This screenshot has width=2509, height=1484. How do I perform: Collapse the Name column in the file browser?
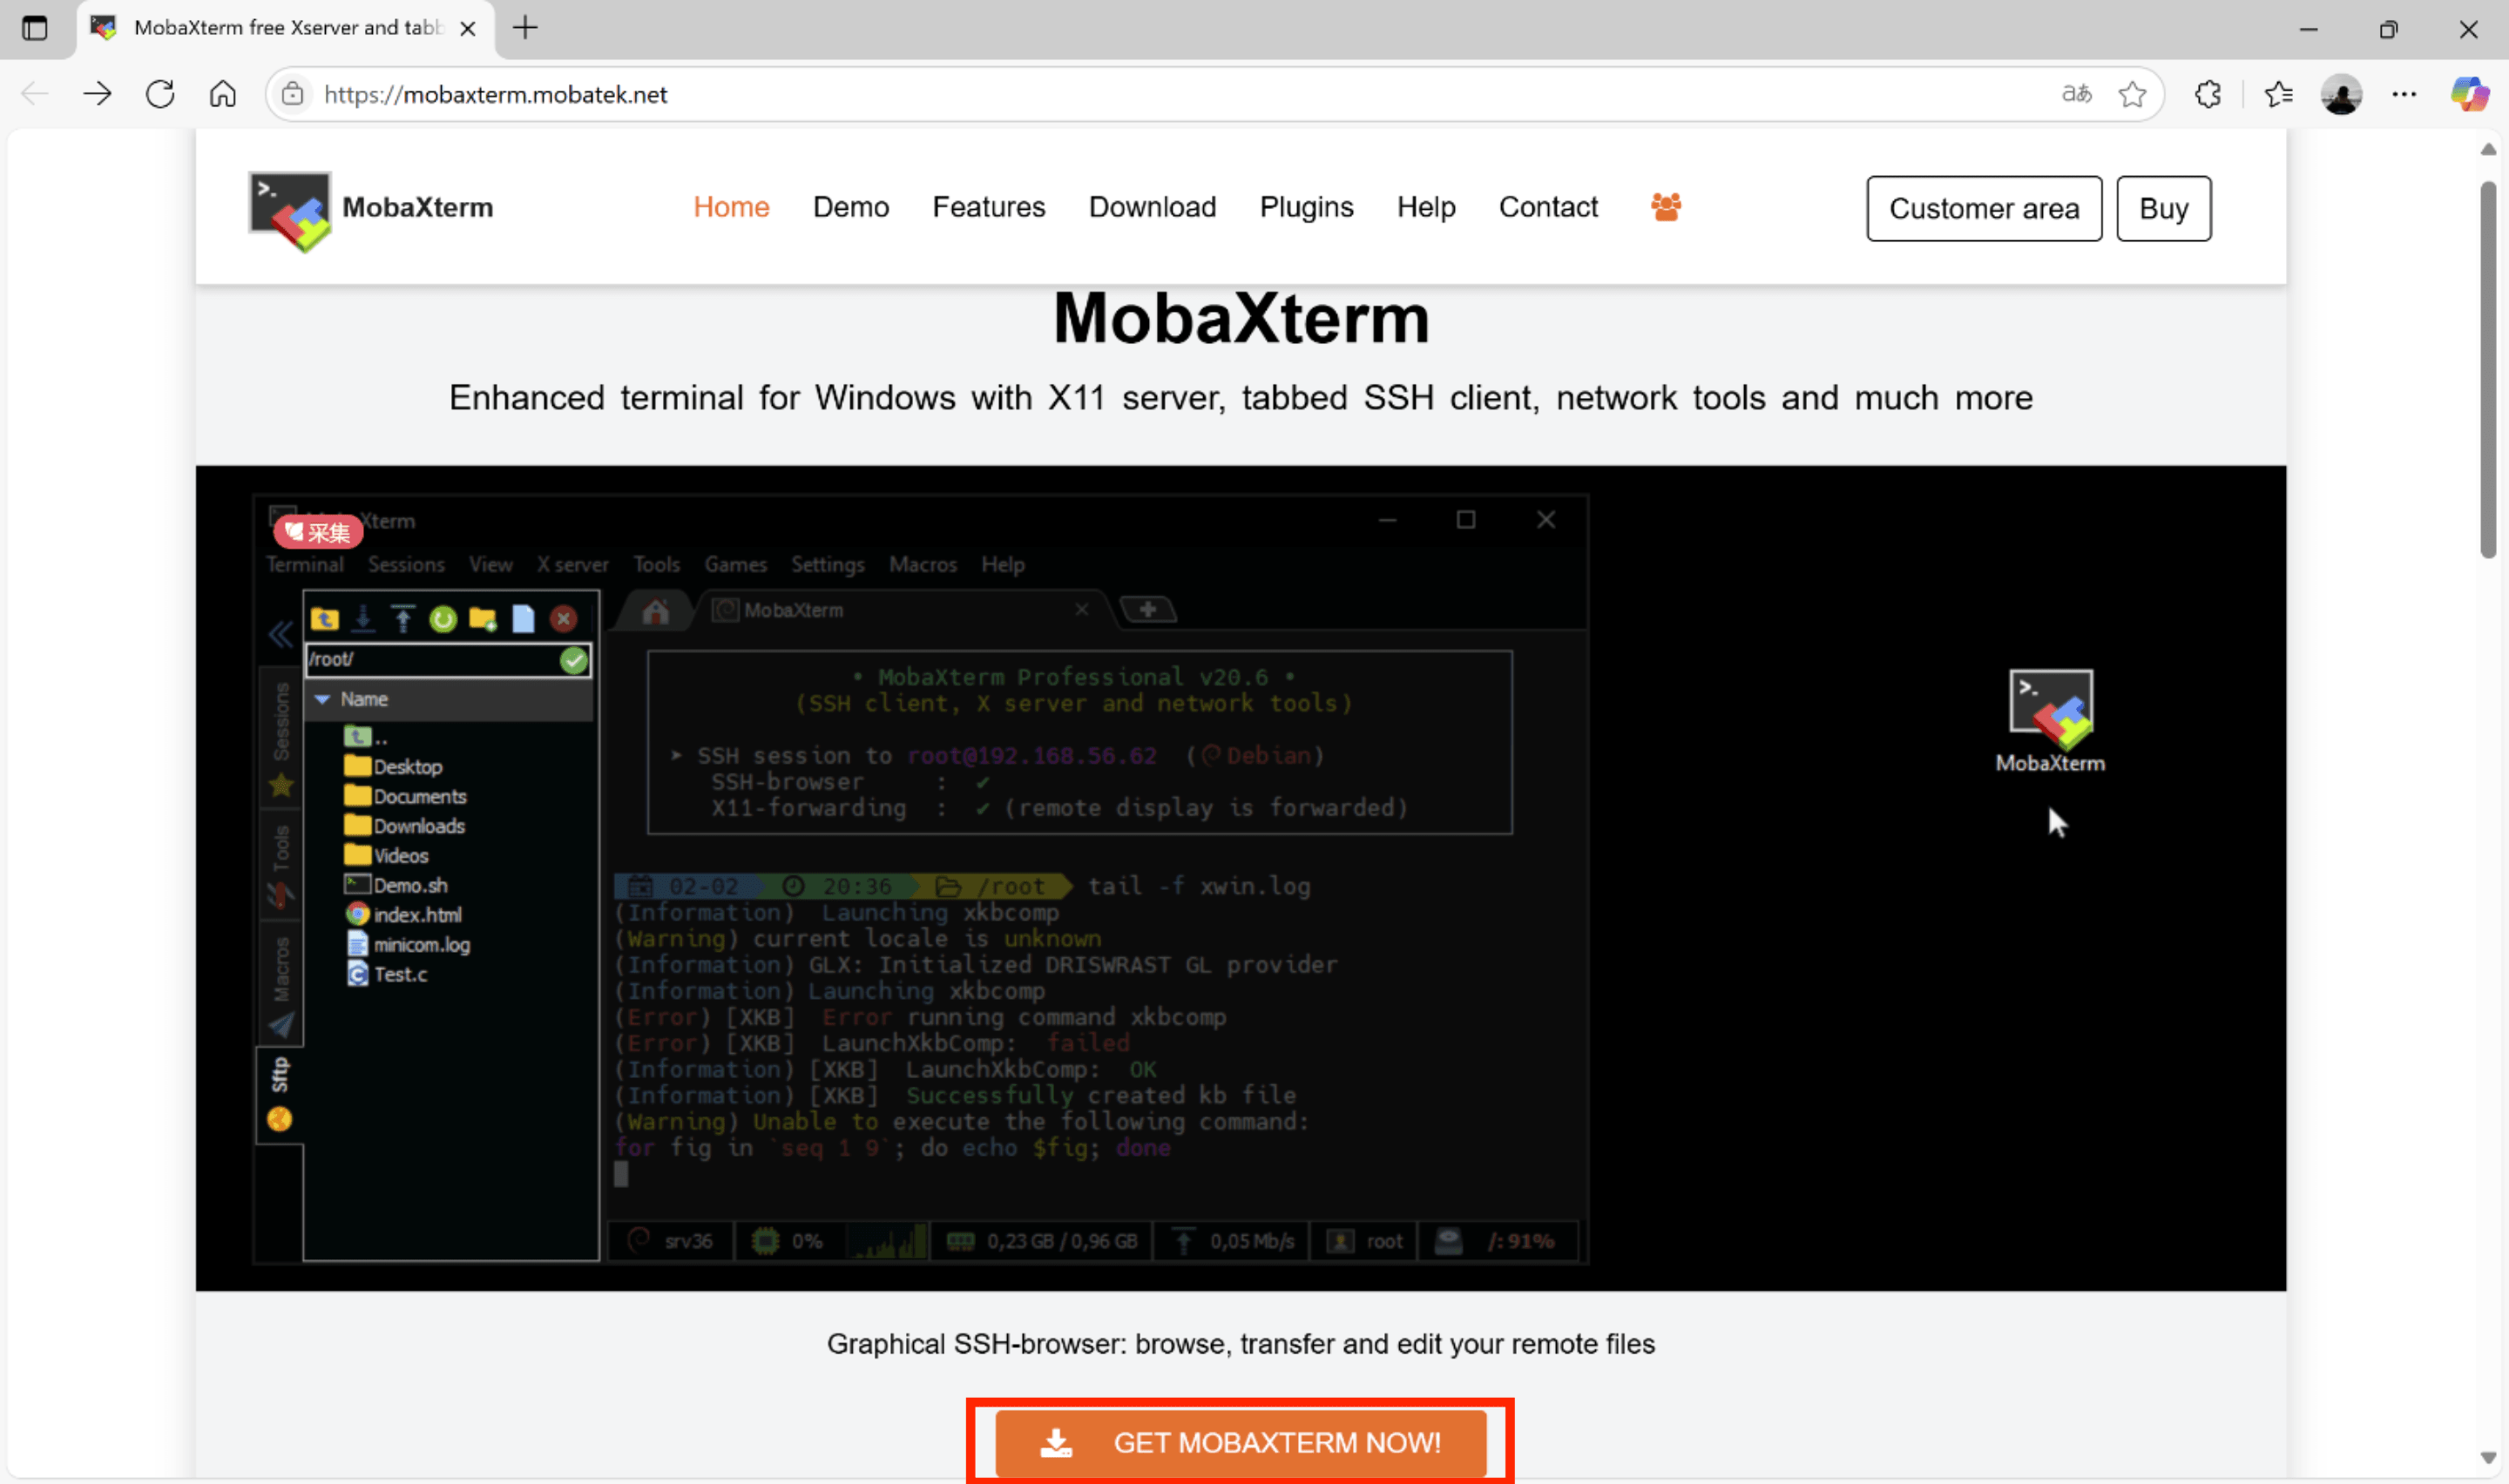point(322,701)
